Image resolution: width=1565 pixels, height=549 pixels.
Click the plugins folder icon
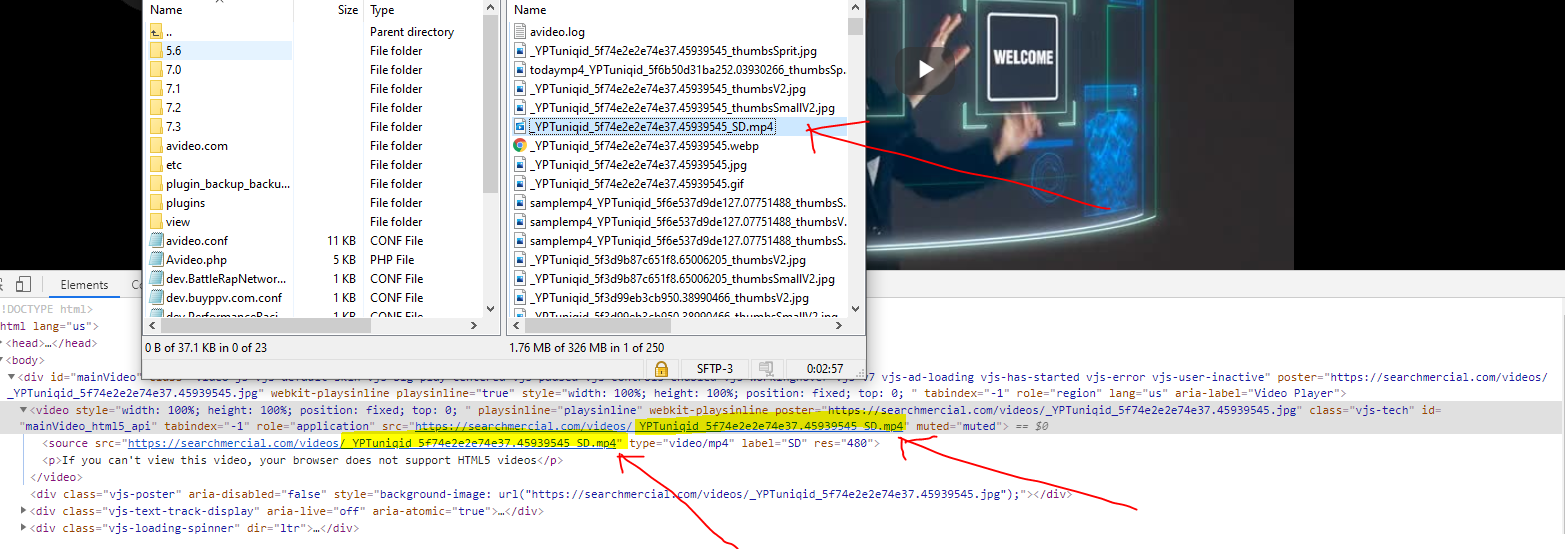click(156, 203)
